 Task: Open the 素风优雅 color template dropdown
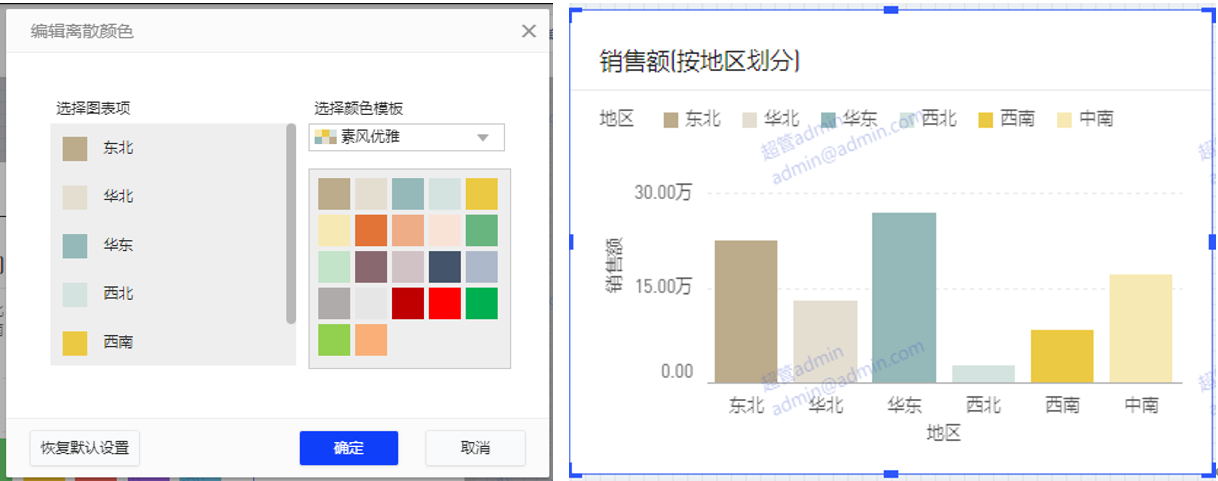click(x=407, y=137)
